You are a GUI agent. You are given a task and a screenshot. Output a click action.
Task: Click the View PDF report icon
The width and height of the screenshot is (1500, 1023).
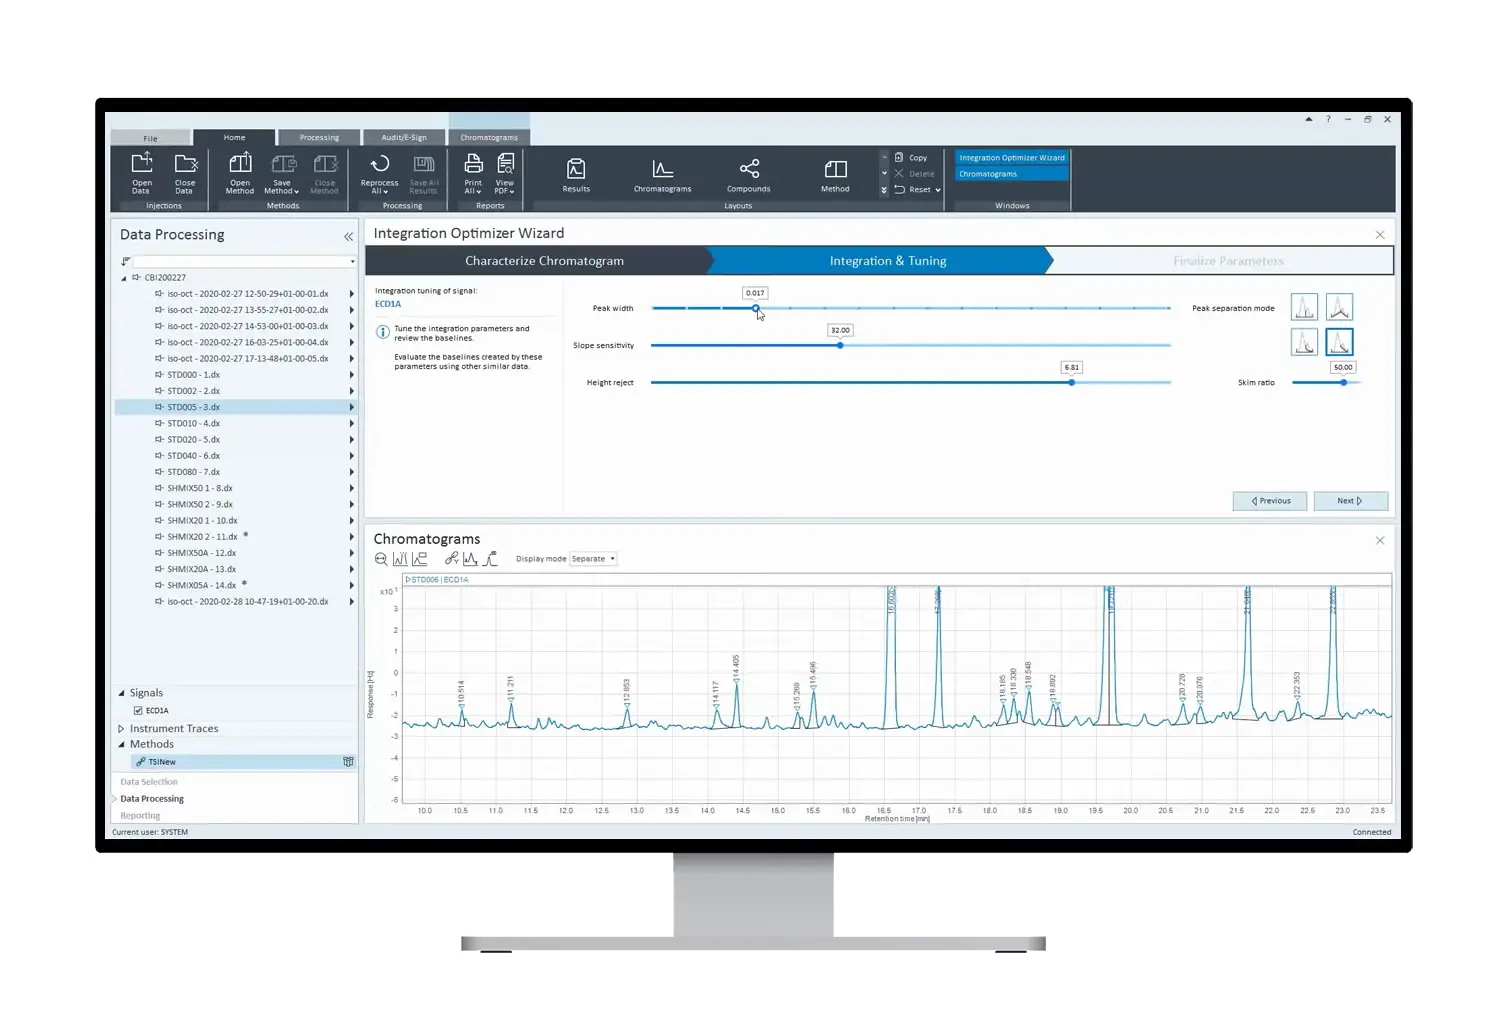pos(505,165)
